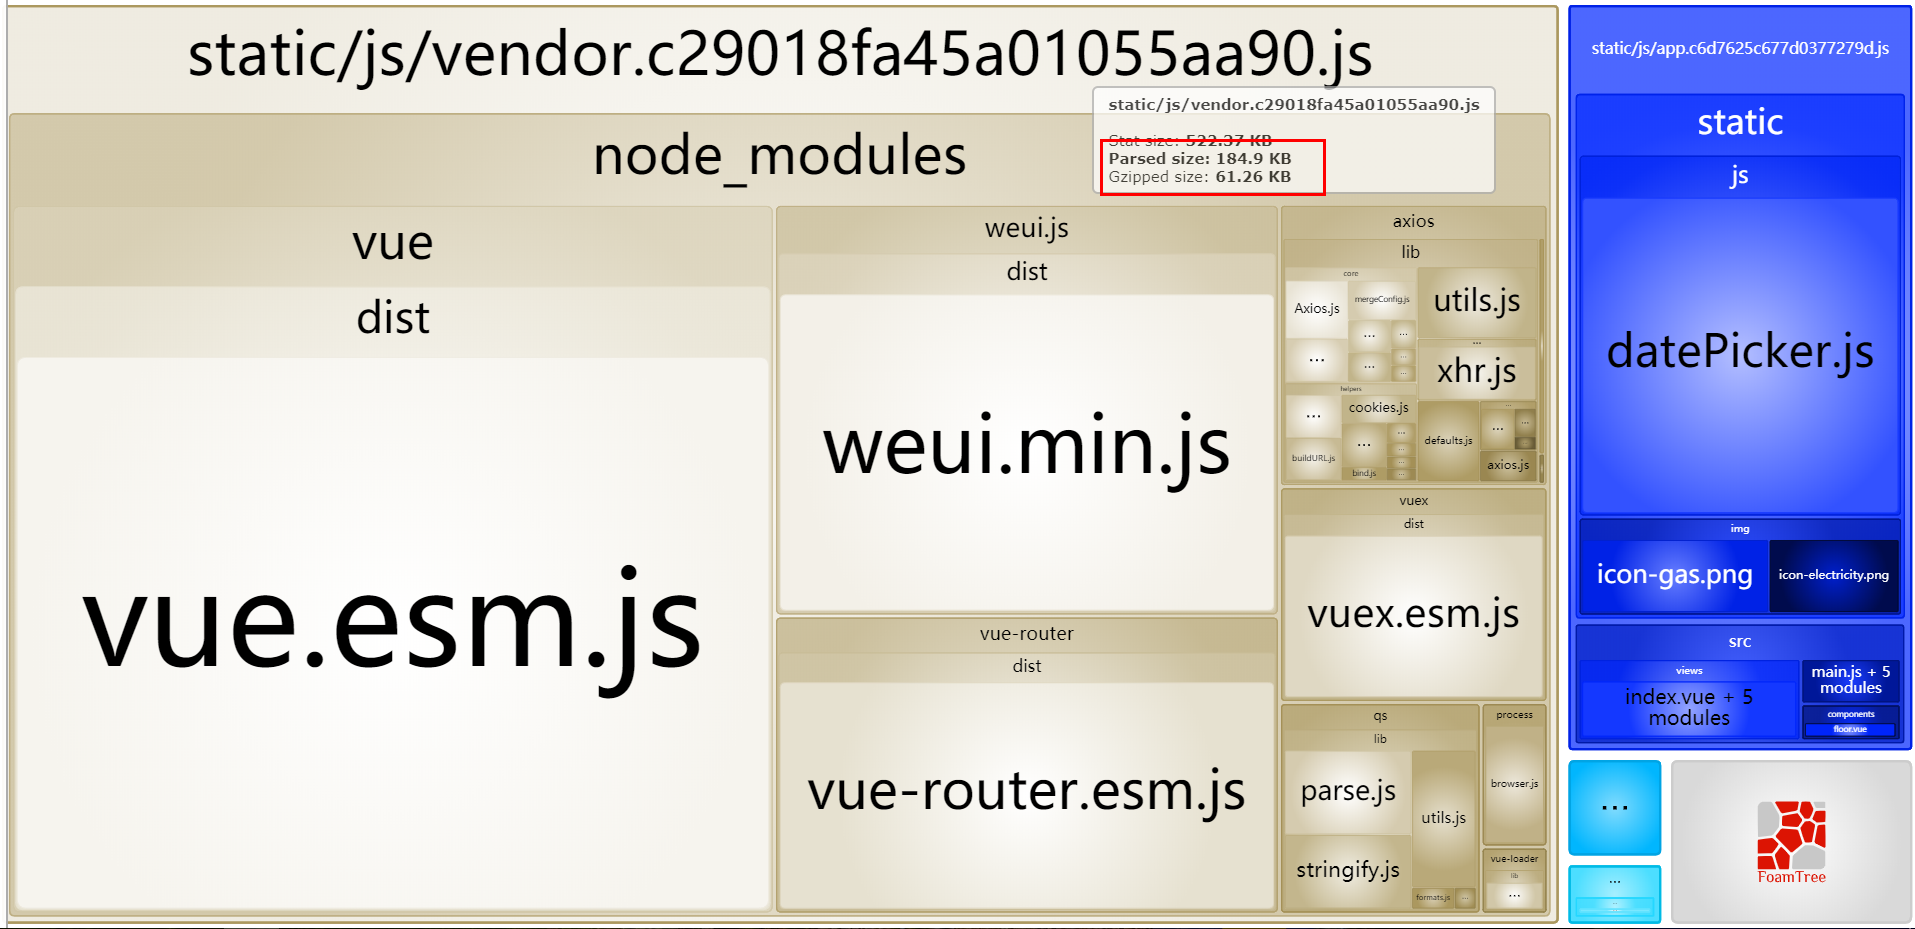Click the views folder header

1689,671
